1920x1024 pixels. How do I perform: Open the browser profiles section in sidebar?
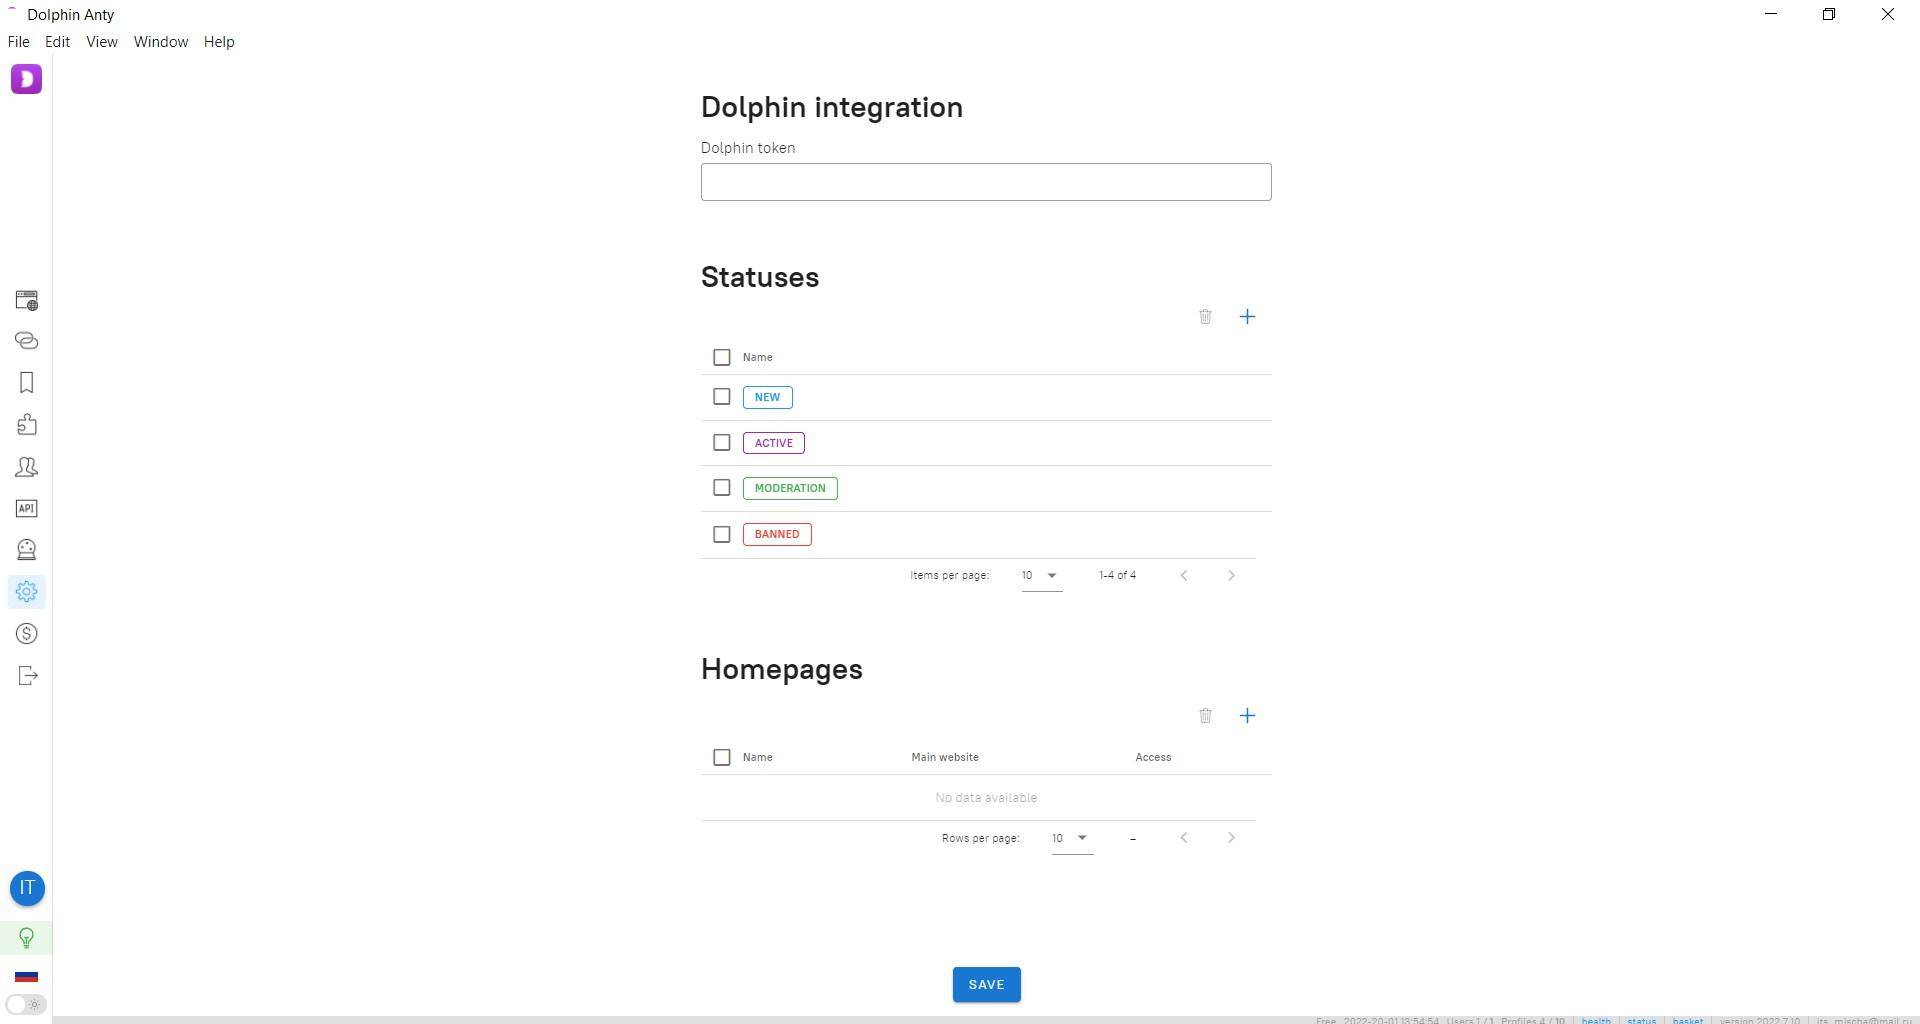click(27, 300)
